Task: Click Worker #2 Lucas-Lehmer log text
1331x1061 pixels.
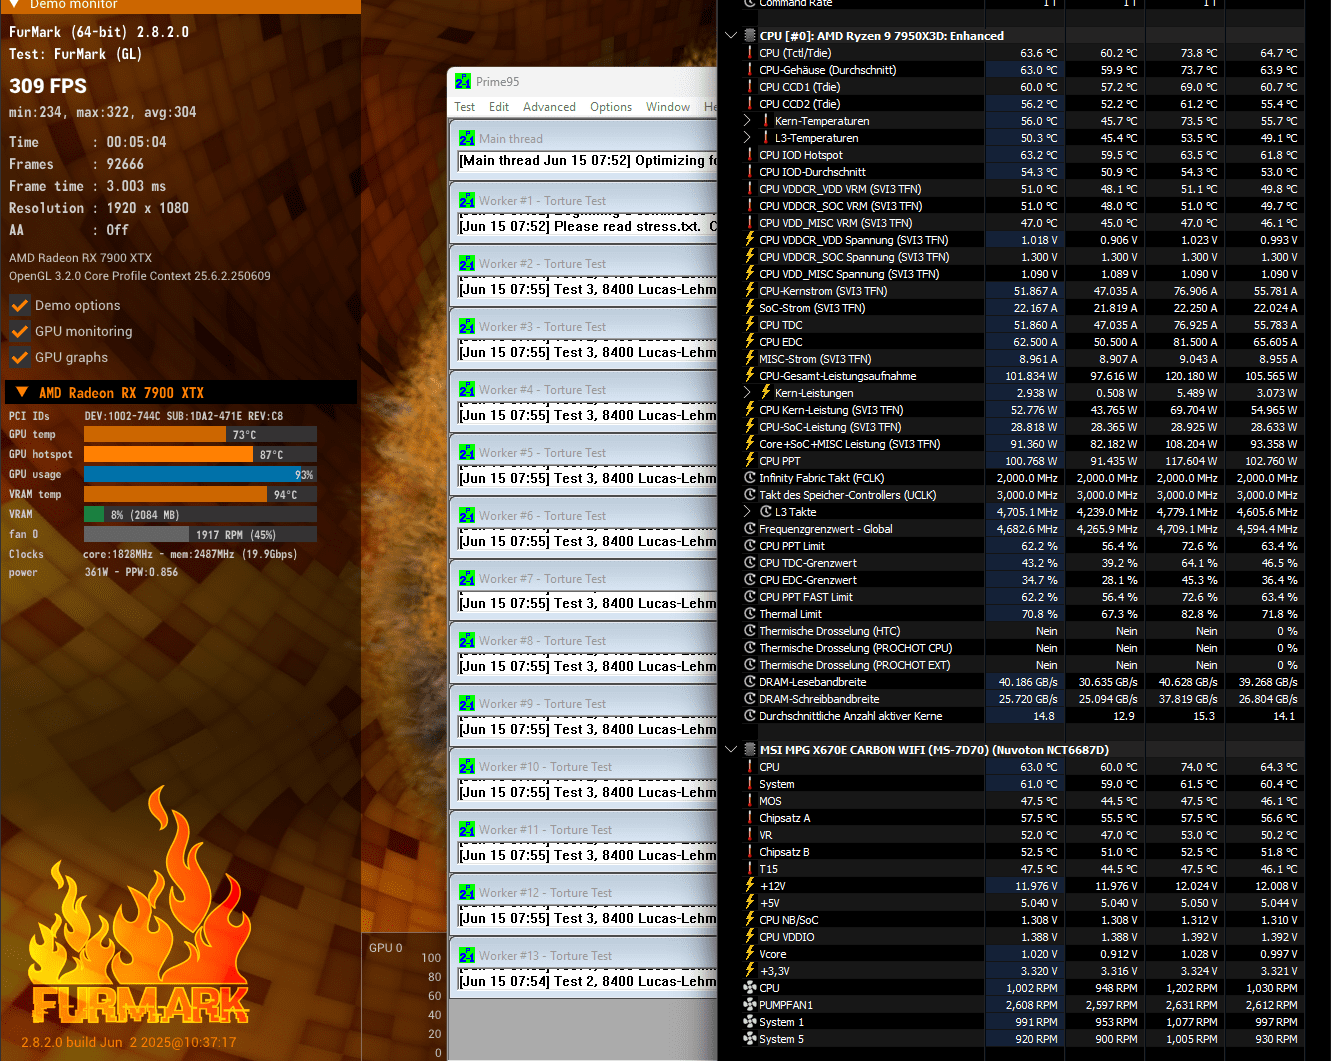Action: [588, 290]
